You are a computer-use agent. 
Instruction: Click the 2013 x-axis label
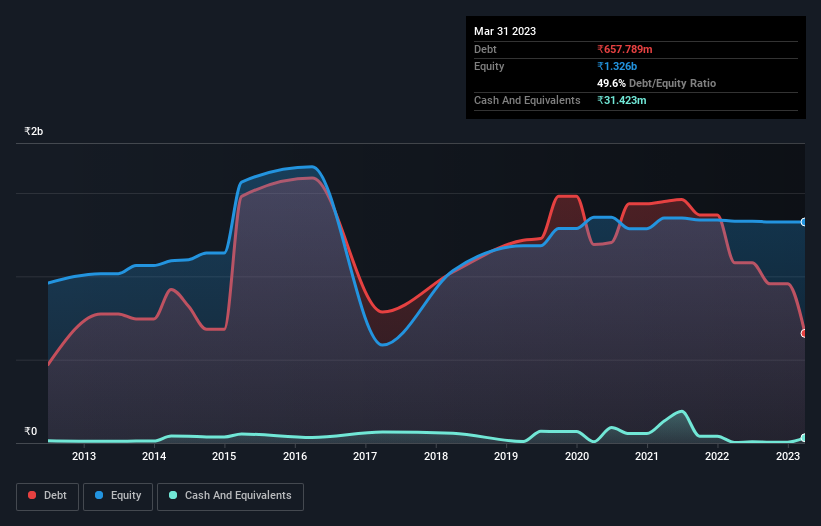point(84,456)
